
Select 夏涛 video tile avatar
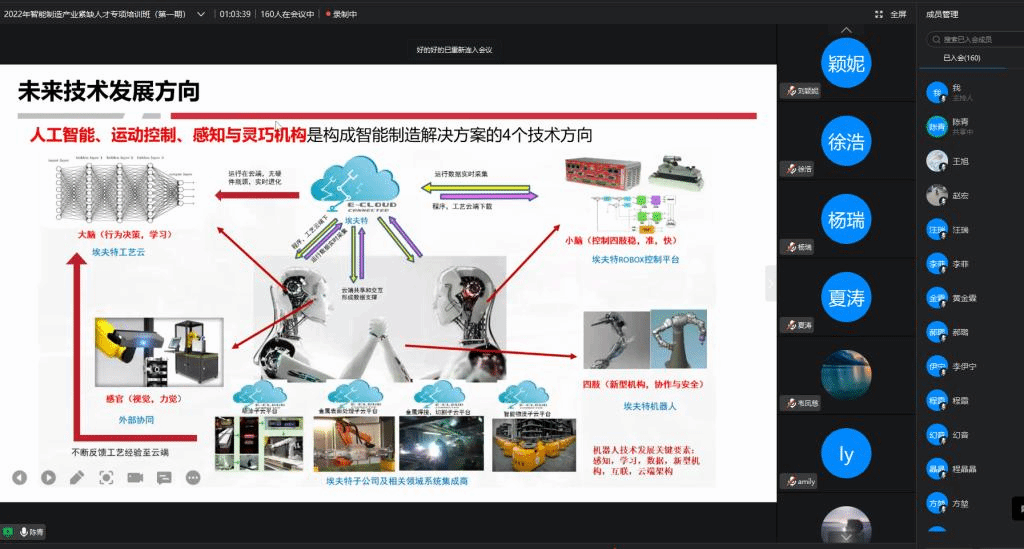coord(846,298)
